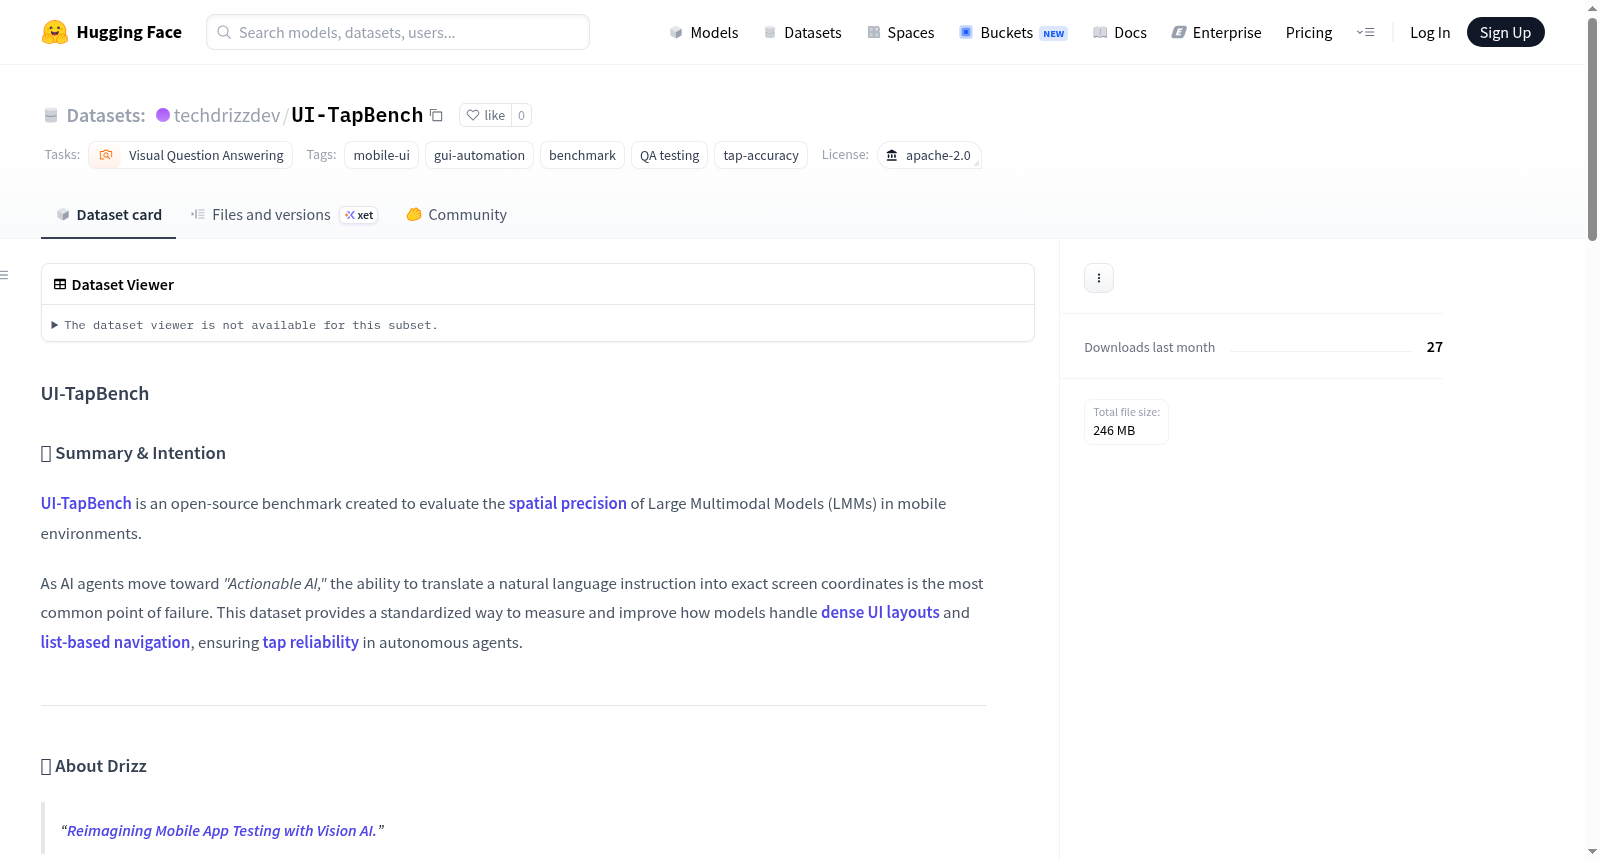
Task: Click the Sign Up button
Action: click(1505, 32)
